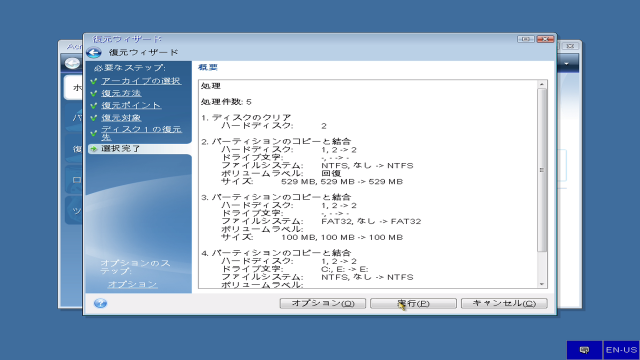Click the C:, E: -> E: drive letter value

345,269
